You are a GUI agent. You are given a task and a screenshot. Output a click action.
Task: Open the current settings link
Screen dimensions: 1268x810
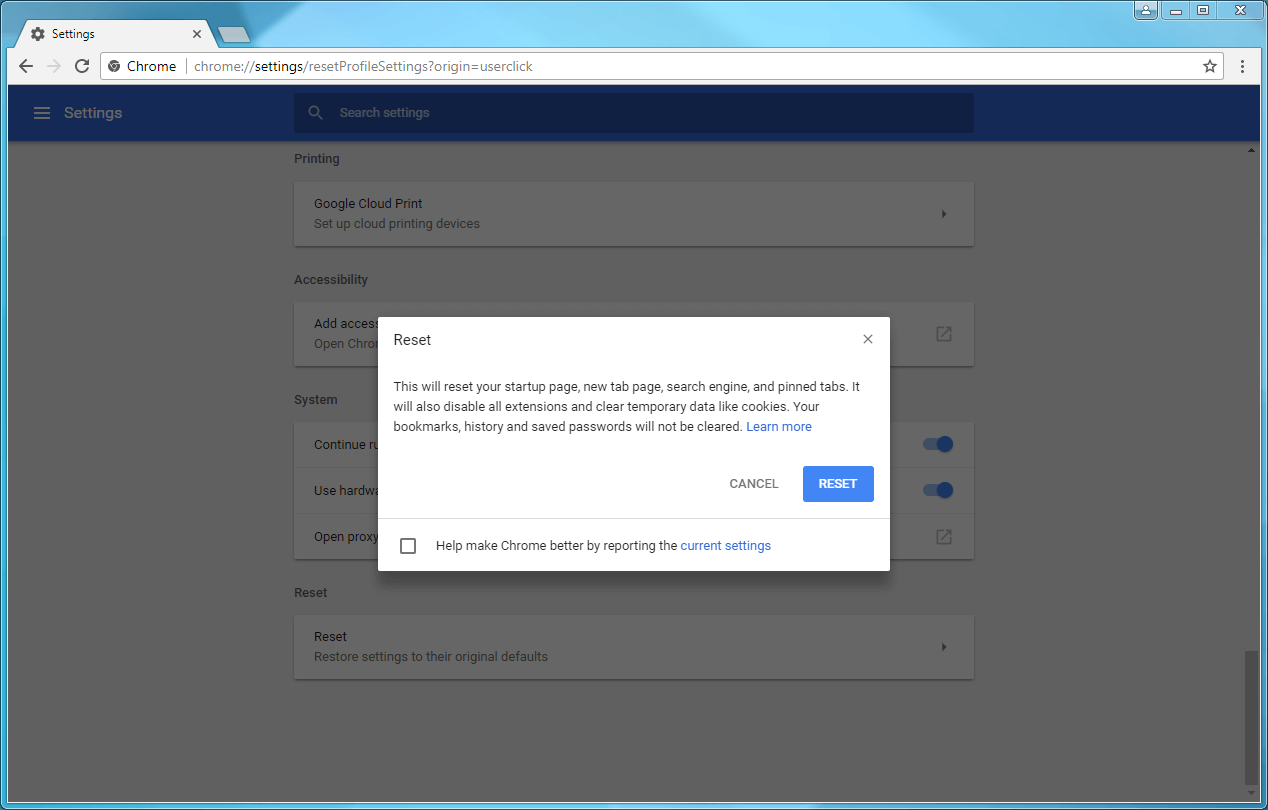(726, 546)
